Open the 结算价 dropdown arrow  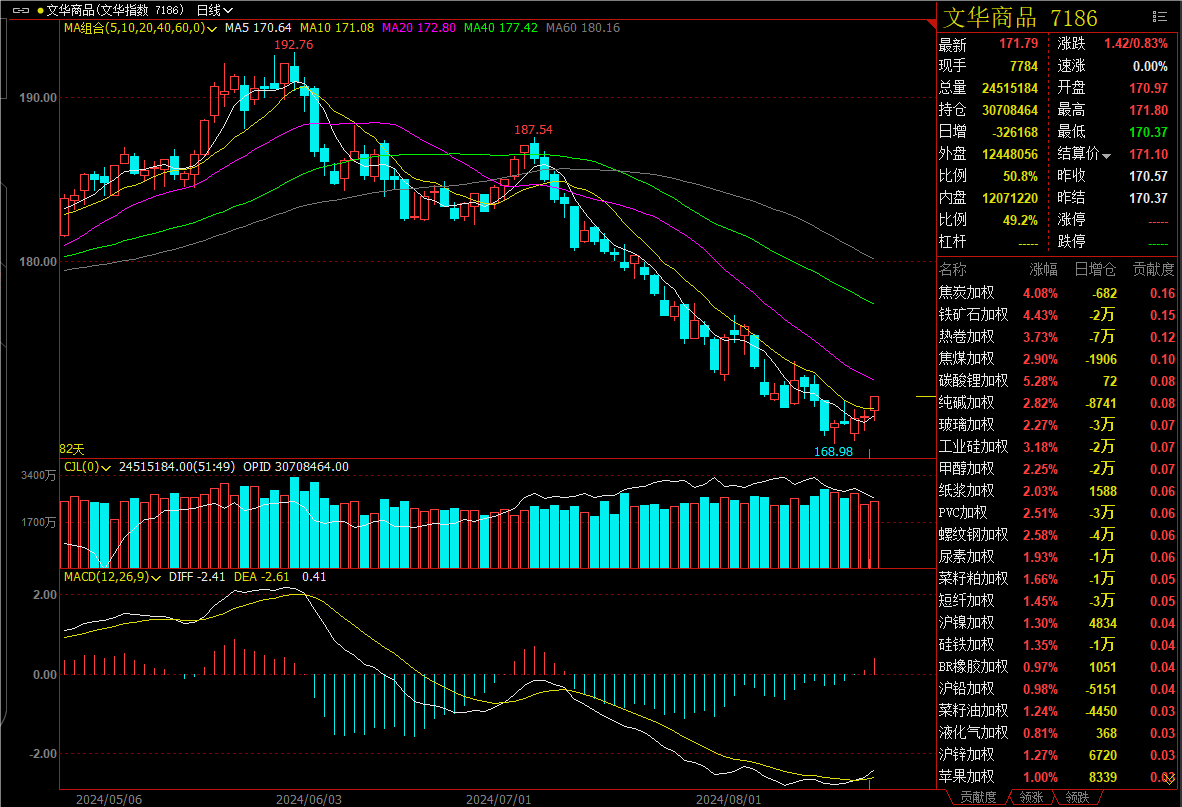click(x=1107, y=156)
